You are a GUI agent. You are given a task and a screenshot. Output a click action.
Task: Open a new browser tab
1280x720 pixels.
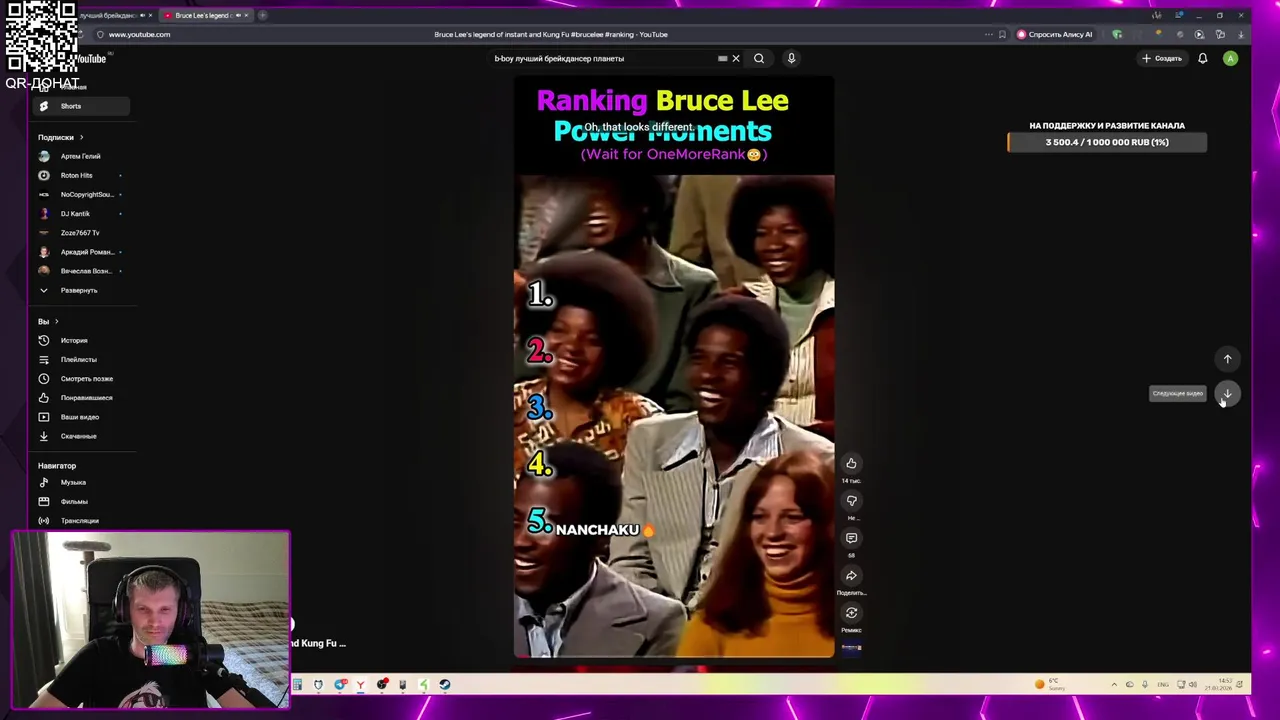[262, 15]
